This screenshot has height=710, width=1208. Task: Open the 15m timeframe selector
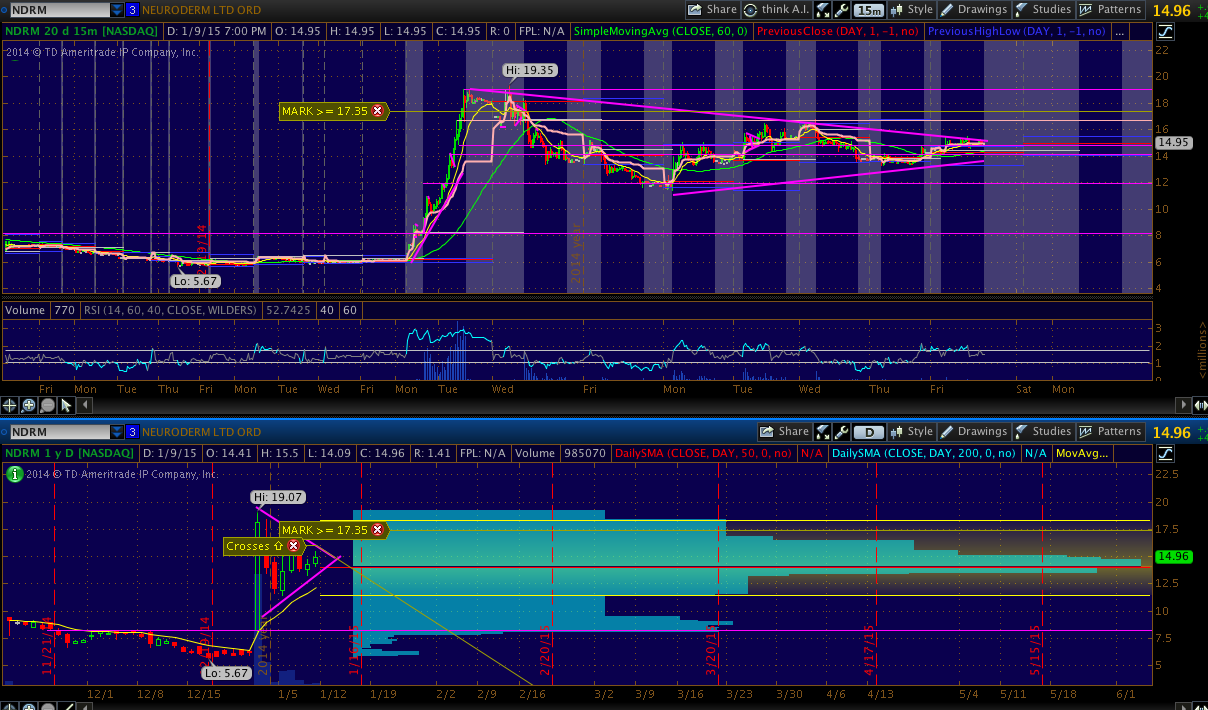point(869,10)
